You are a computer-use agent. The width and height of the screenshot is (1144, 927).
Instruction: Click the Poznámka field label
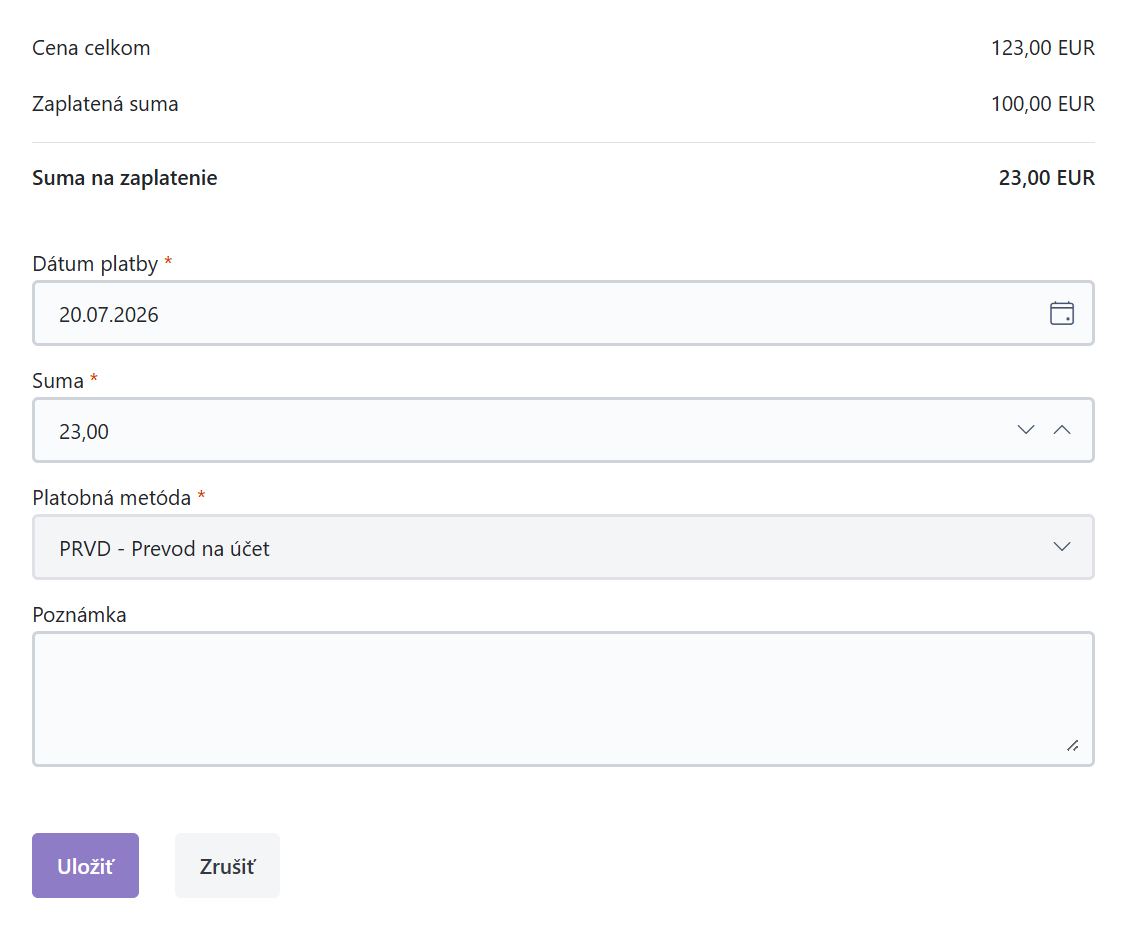pyautogui.click(x=80, y=615)
